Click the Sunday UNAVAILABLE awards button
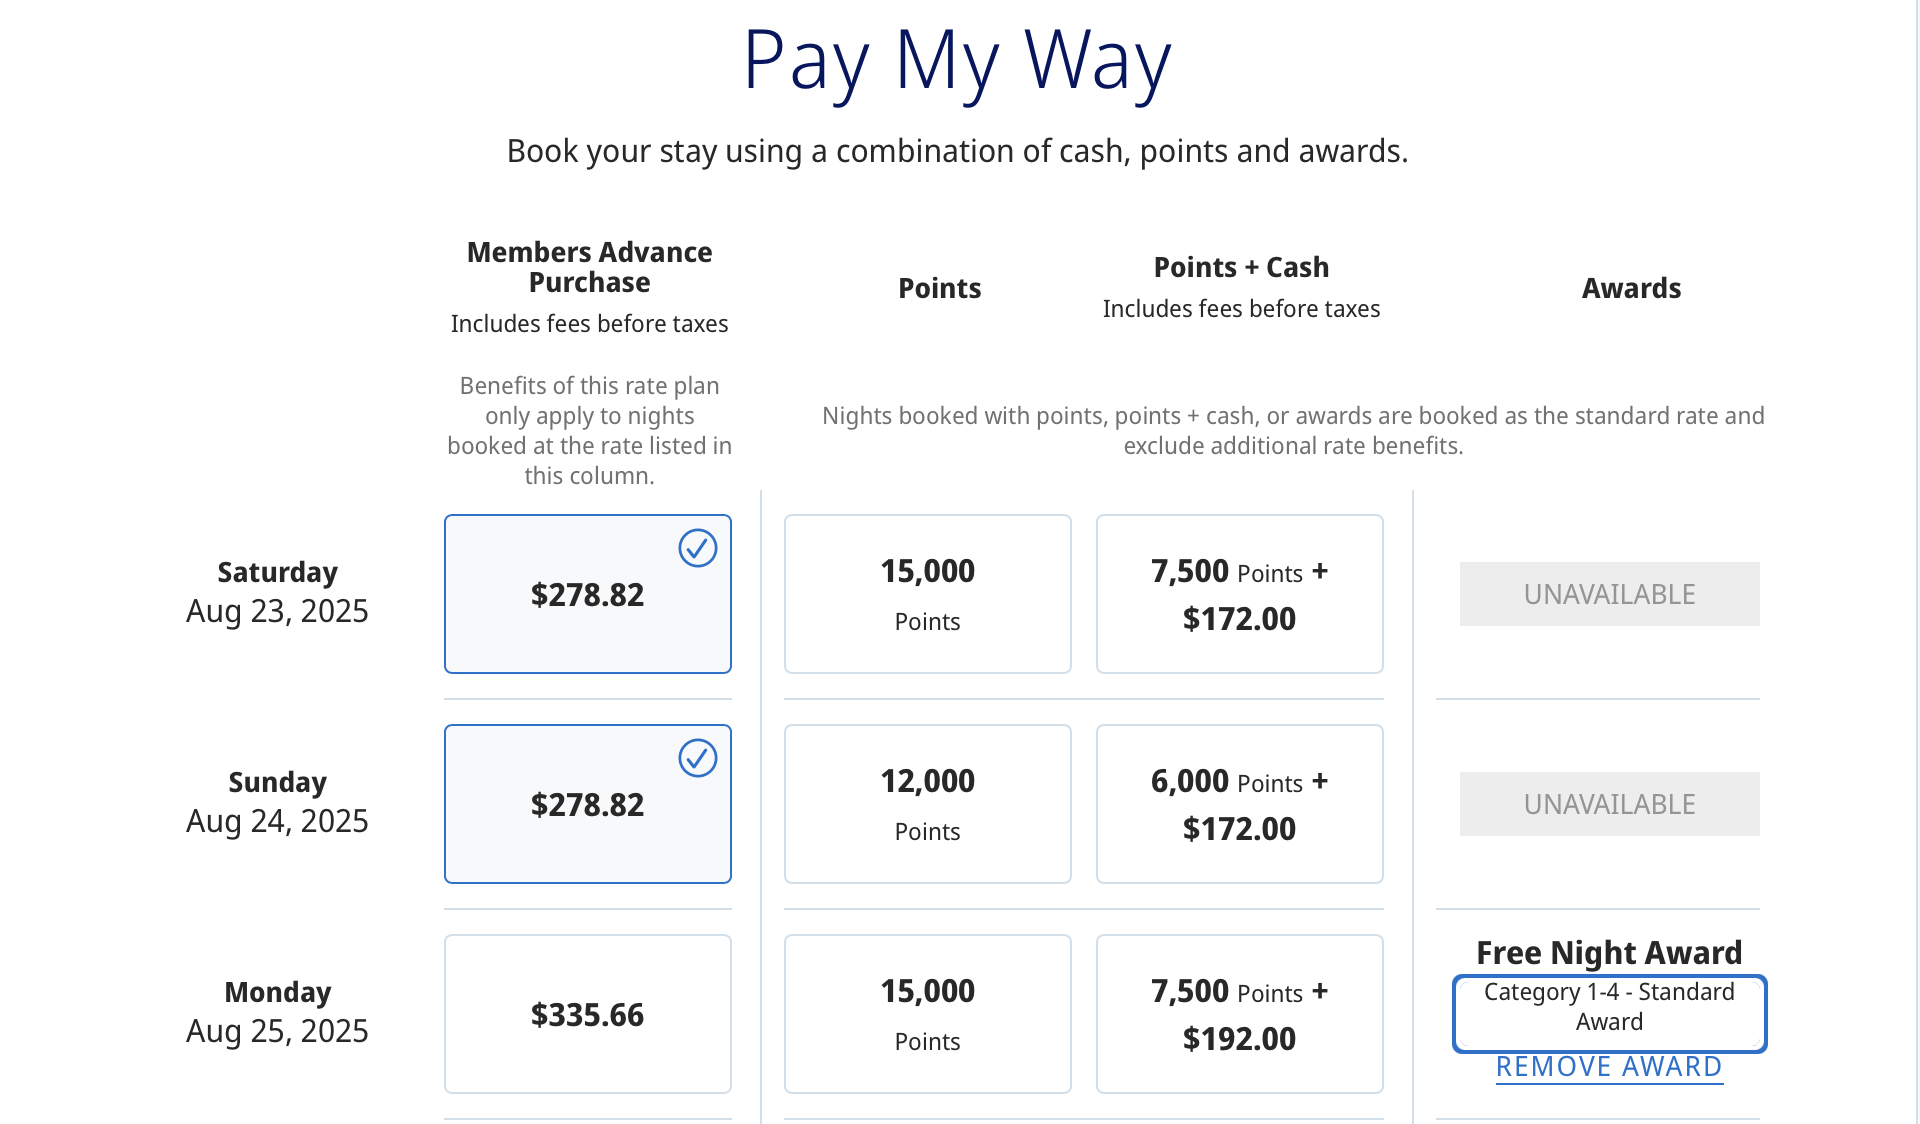The image size is (1920, 1124). click(x=1609, y=803)
